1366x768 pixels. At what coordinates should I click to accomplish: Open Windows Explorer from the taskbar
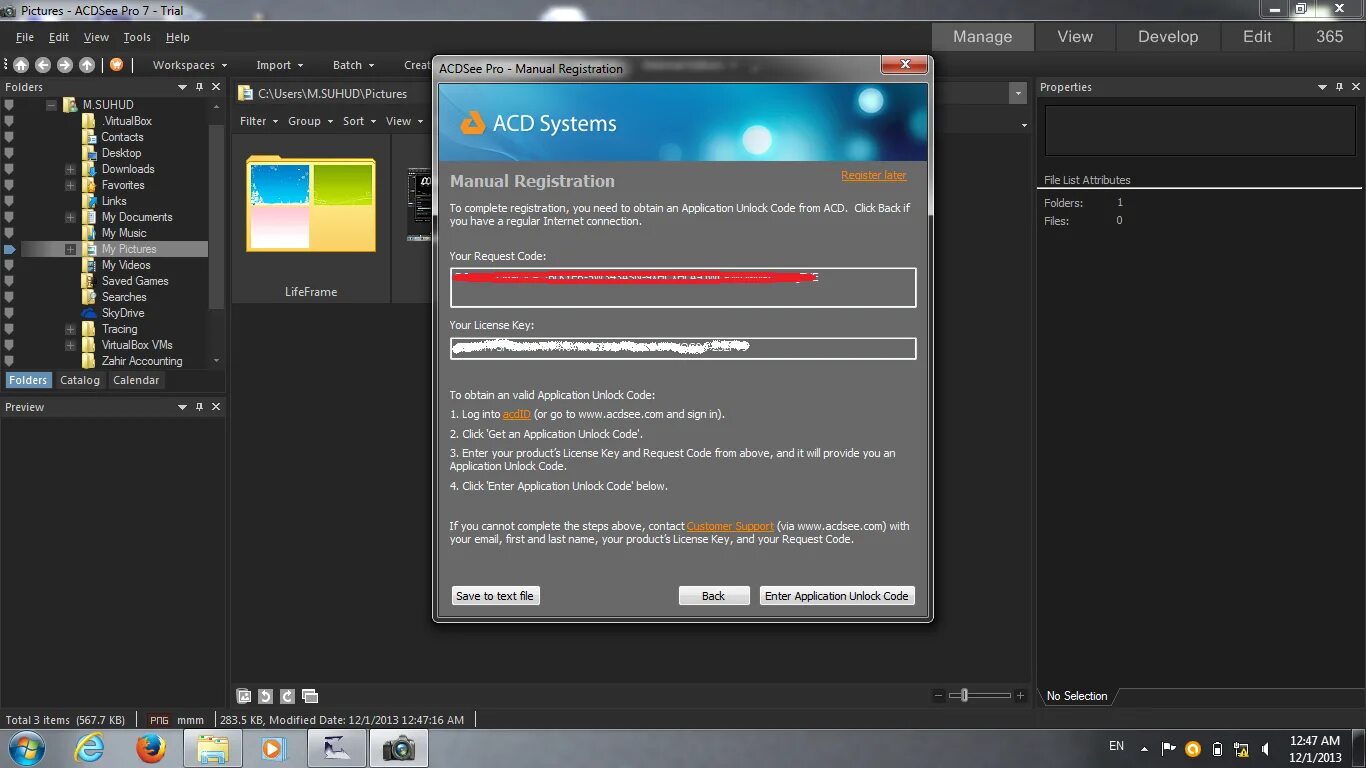pos(212,748)
